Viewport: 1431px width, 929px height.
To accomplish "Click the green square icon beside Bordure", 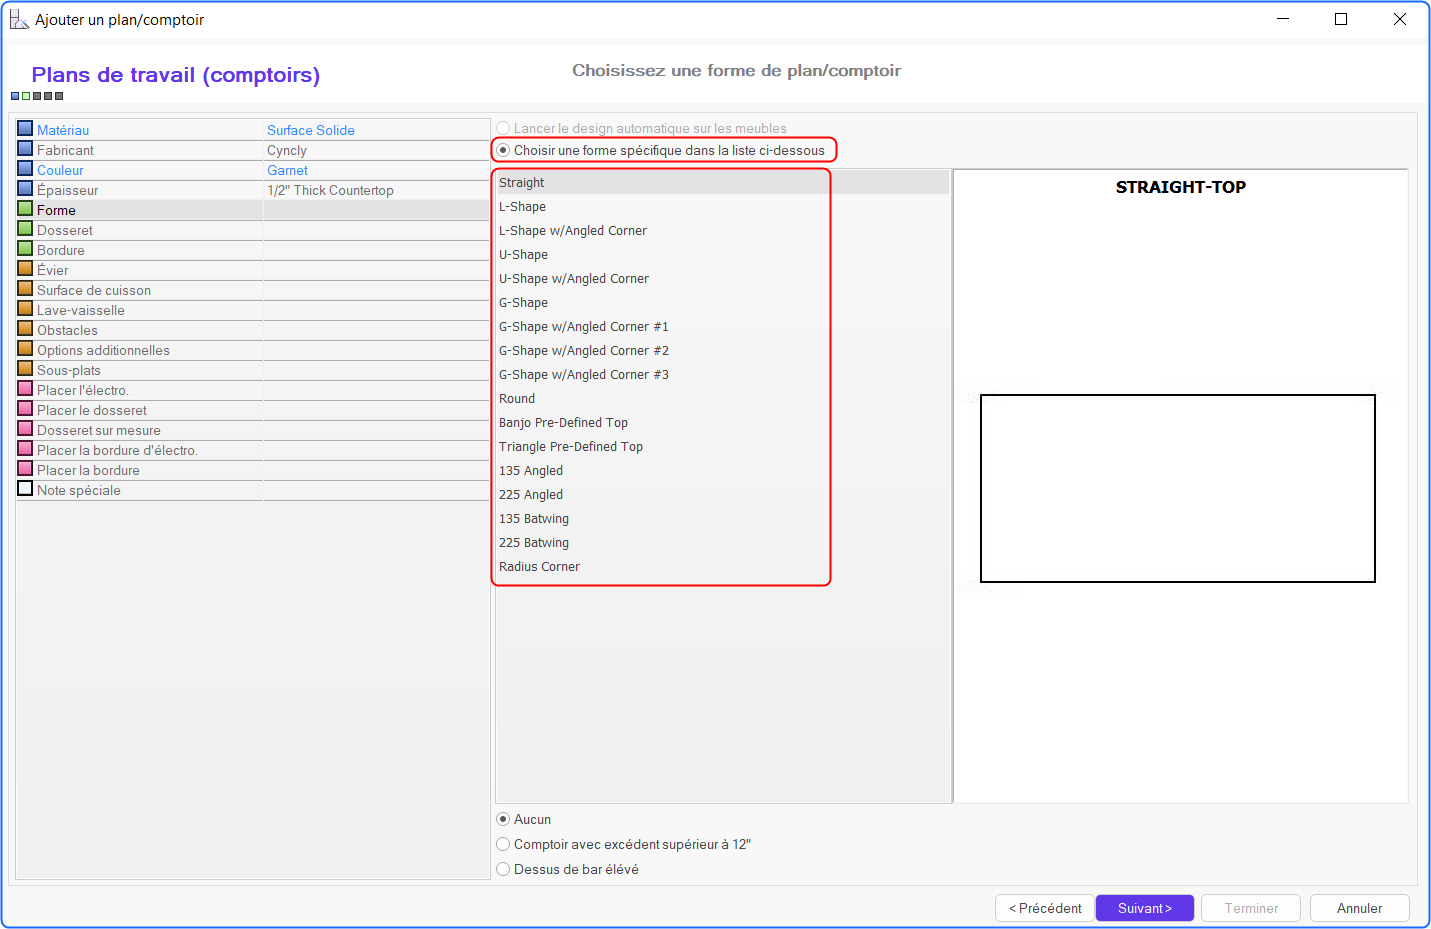I will click(x=25, y=249).
